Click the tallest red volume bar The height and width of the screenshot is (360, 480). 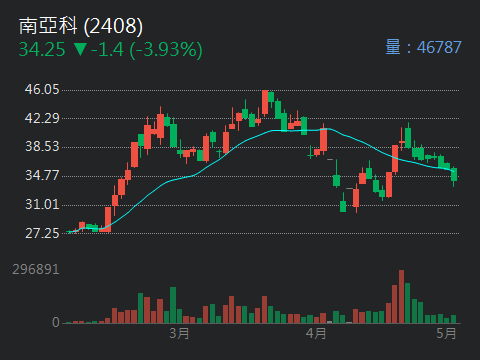point(401,297)
